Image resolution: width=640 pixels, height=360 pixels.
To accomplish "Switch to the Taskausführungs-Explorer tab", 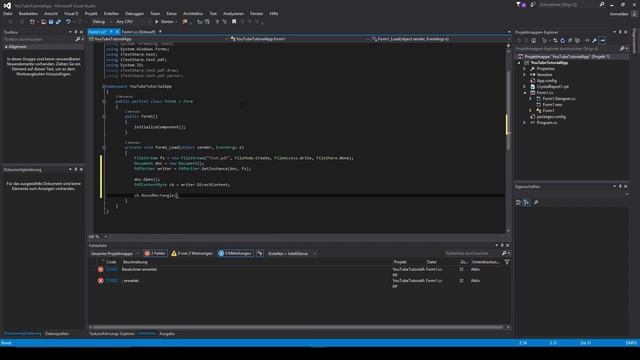I will (x=111, y=333).
